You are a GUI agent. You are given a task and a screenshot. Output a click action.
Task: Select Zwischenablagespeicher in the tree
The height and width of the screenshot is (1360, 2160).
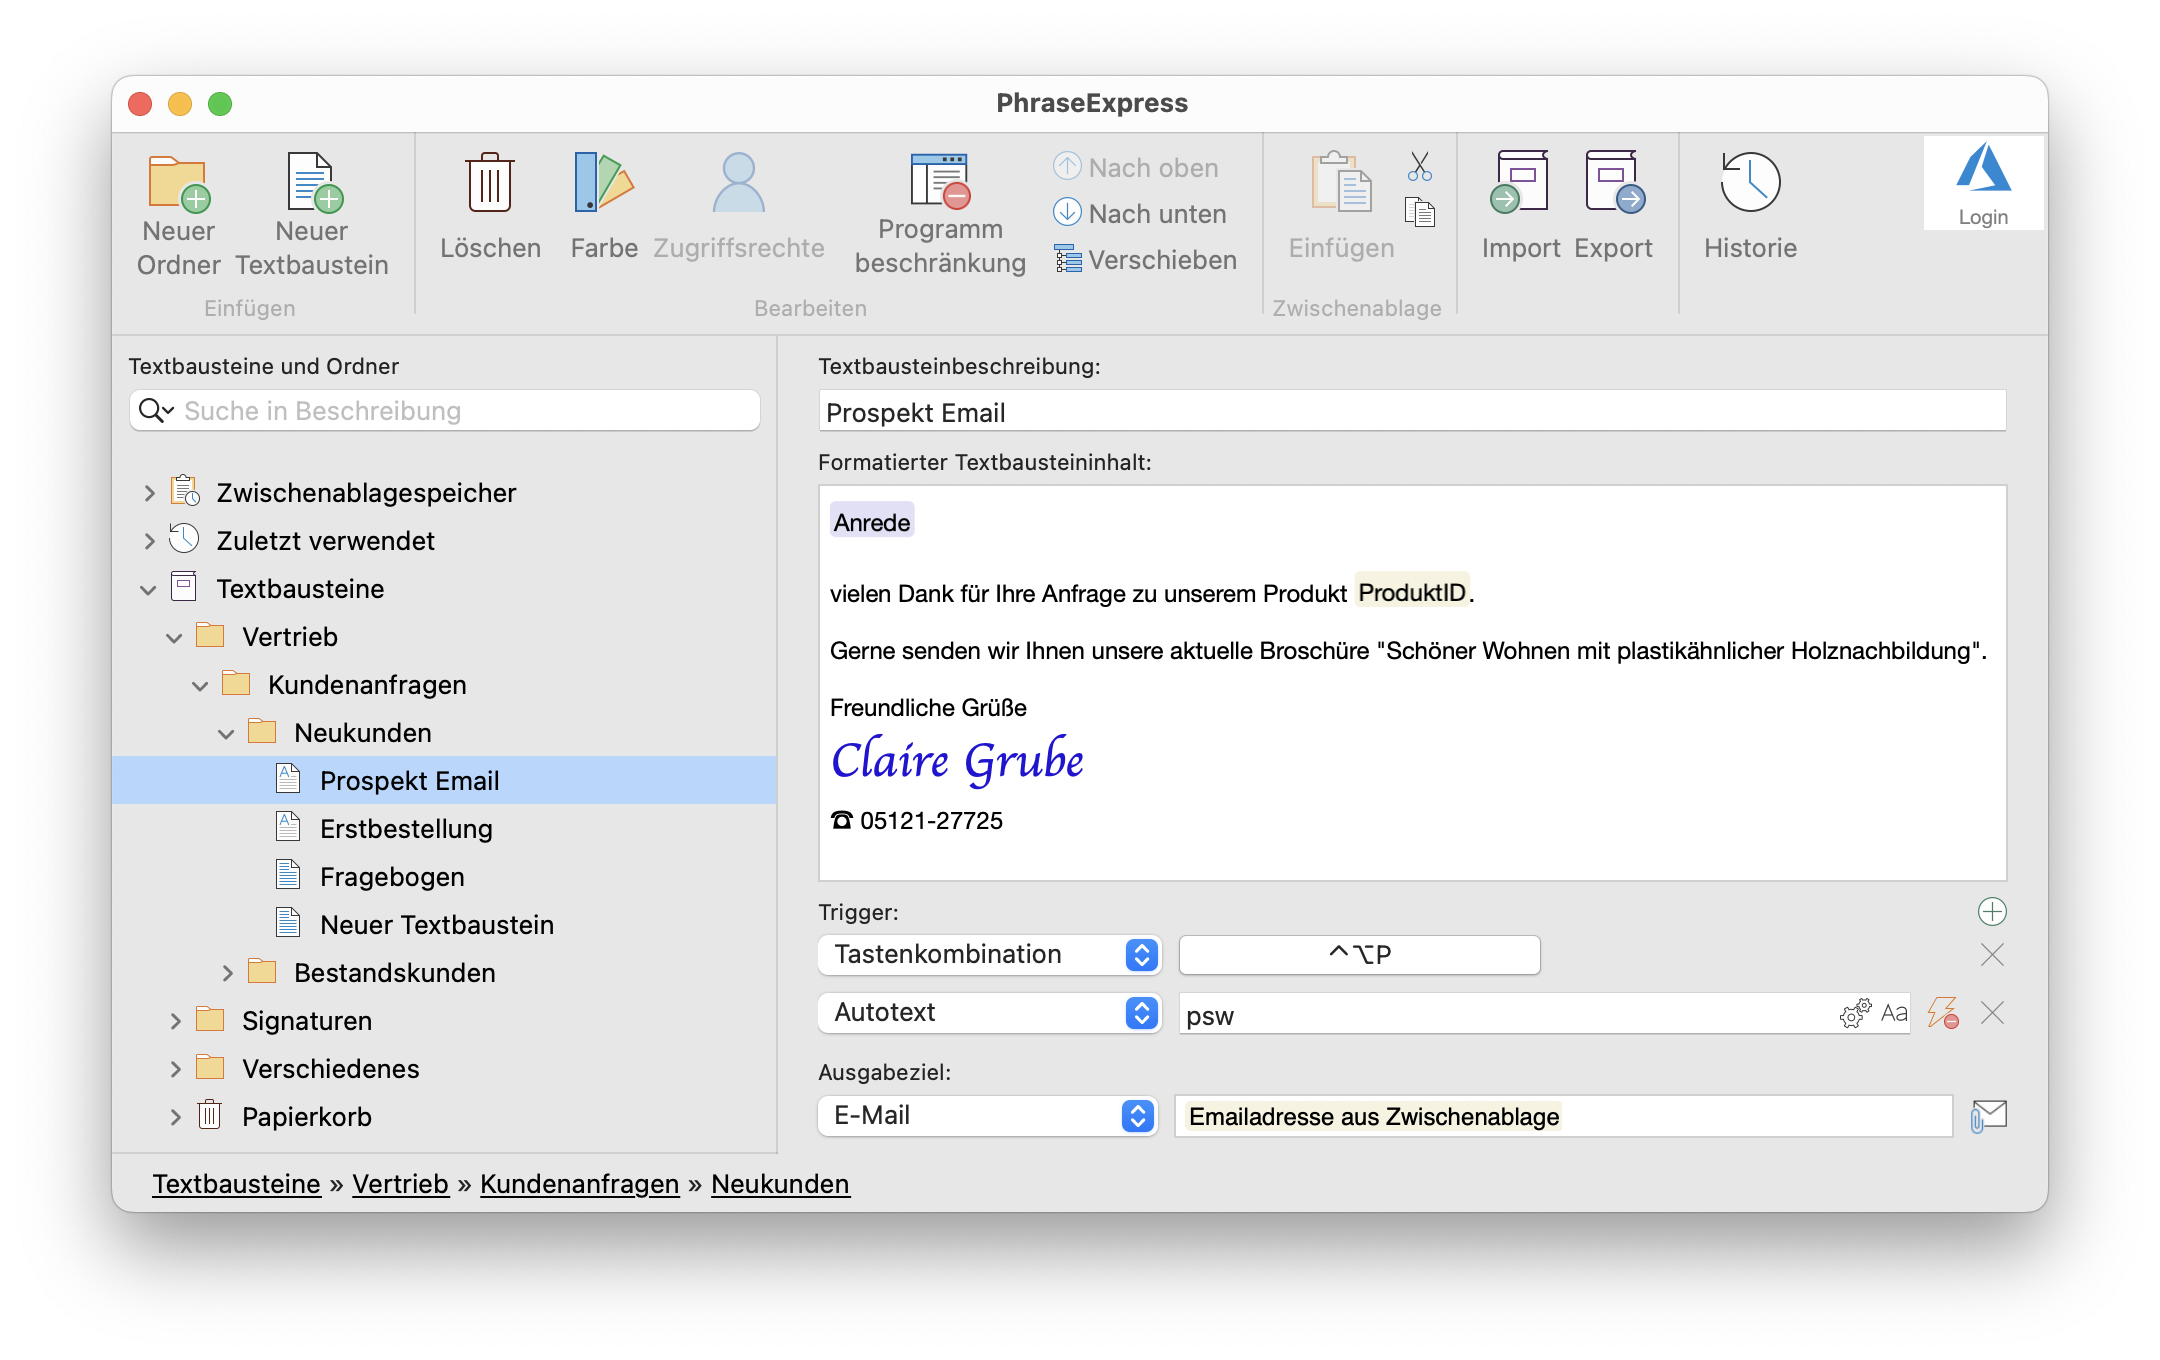pyautogui.click(x=366, y=492)
